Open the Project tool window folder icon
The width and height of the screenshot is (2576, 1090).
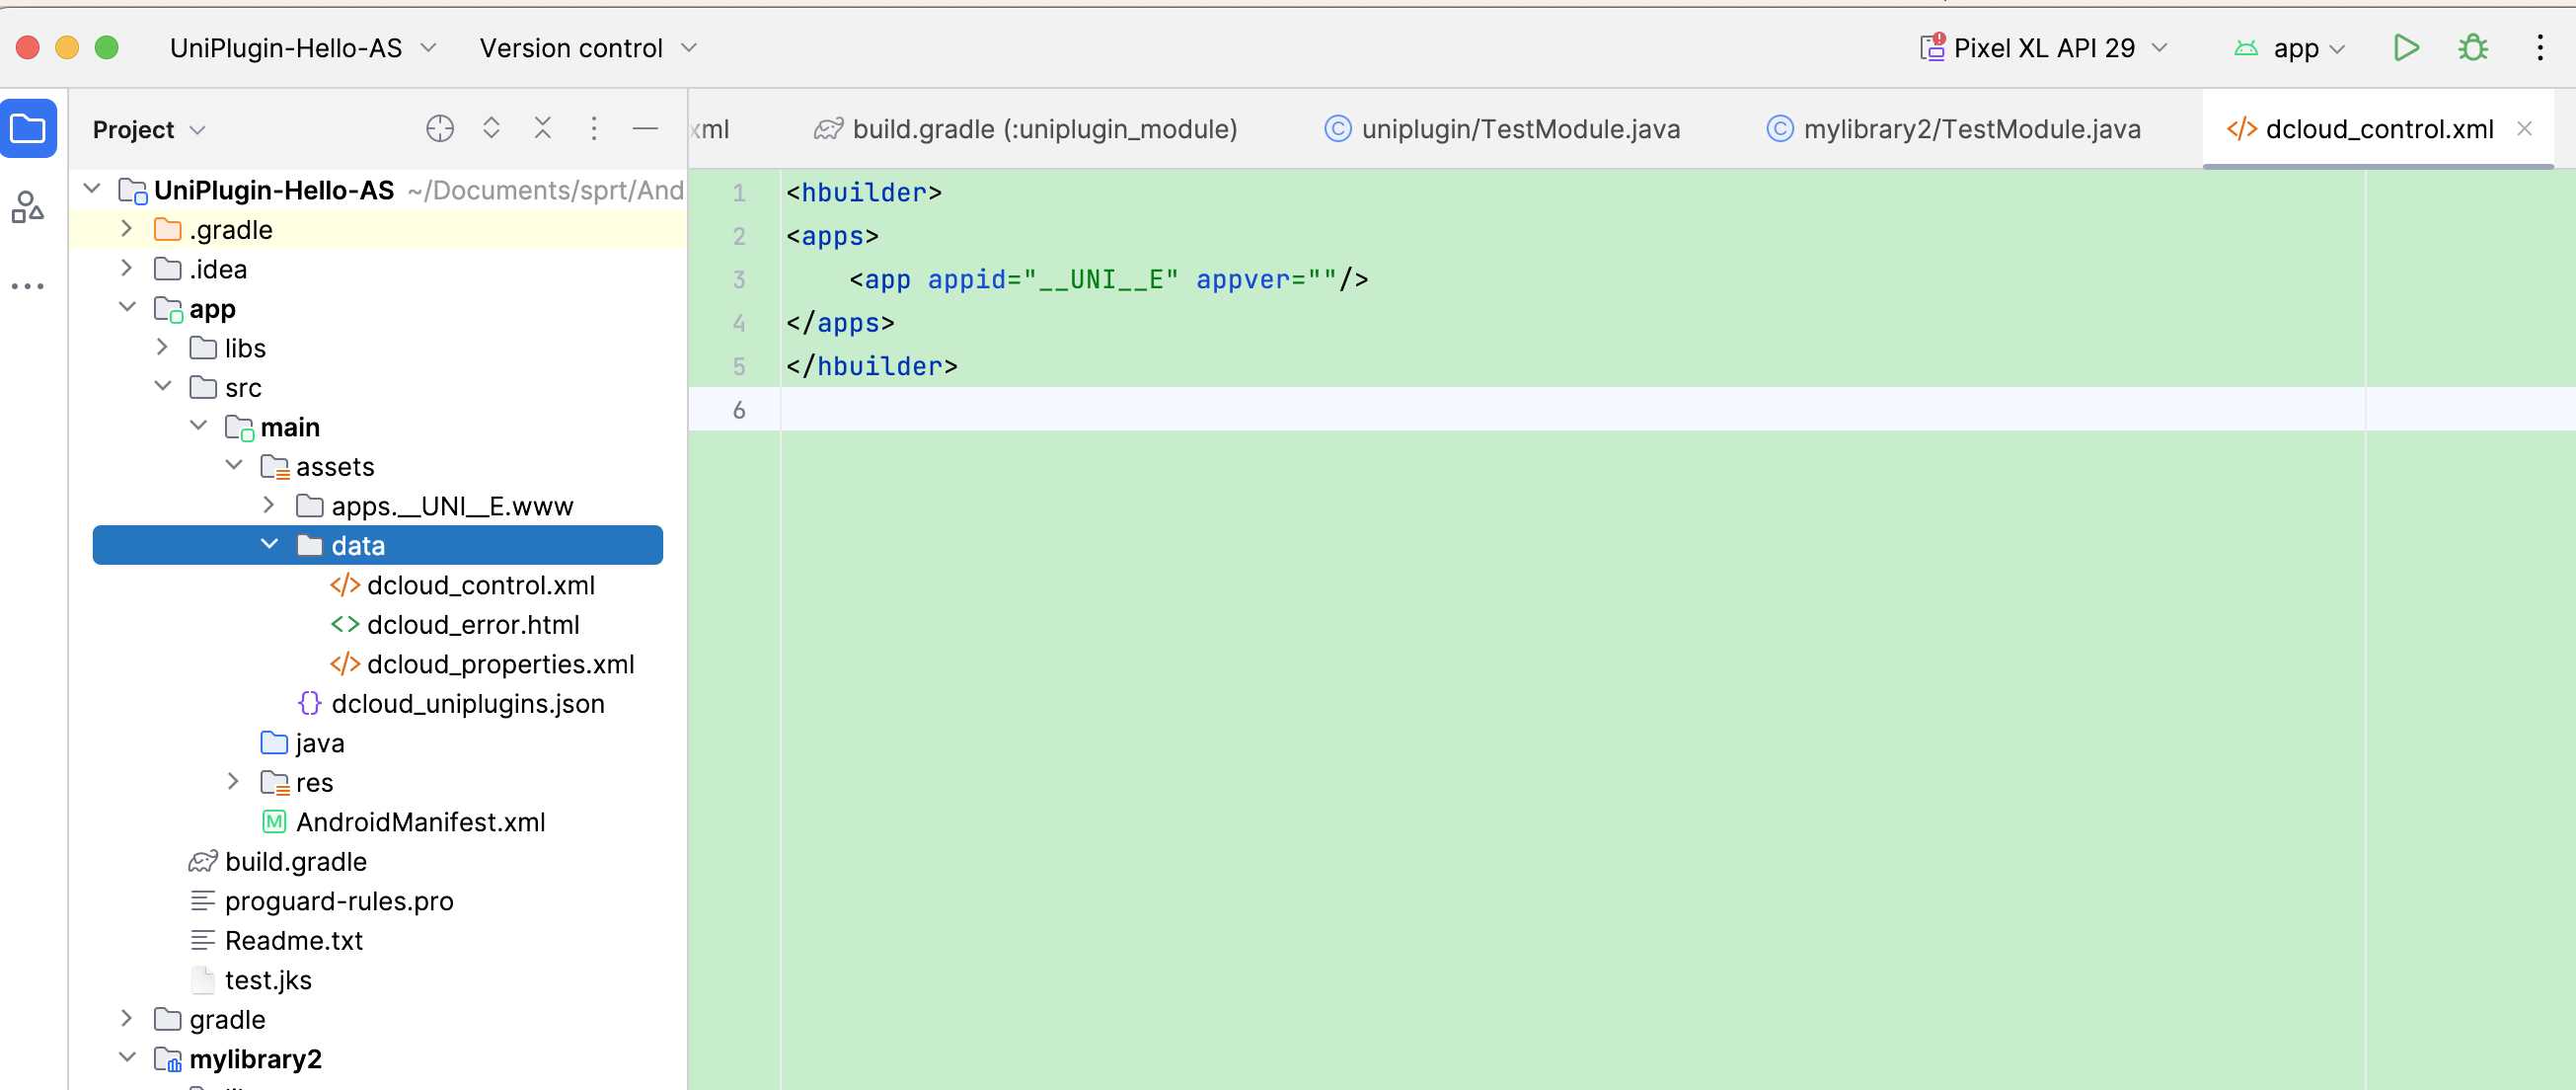pyautogui.click(x=28, y=129)
